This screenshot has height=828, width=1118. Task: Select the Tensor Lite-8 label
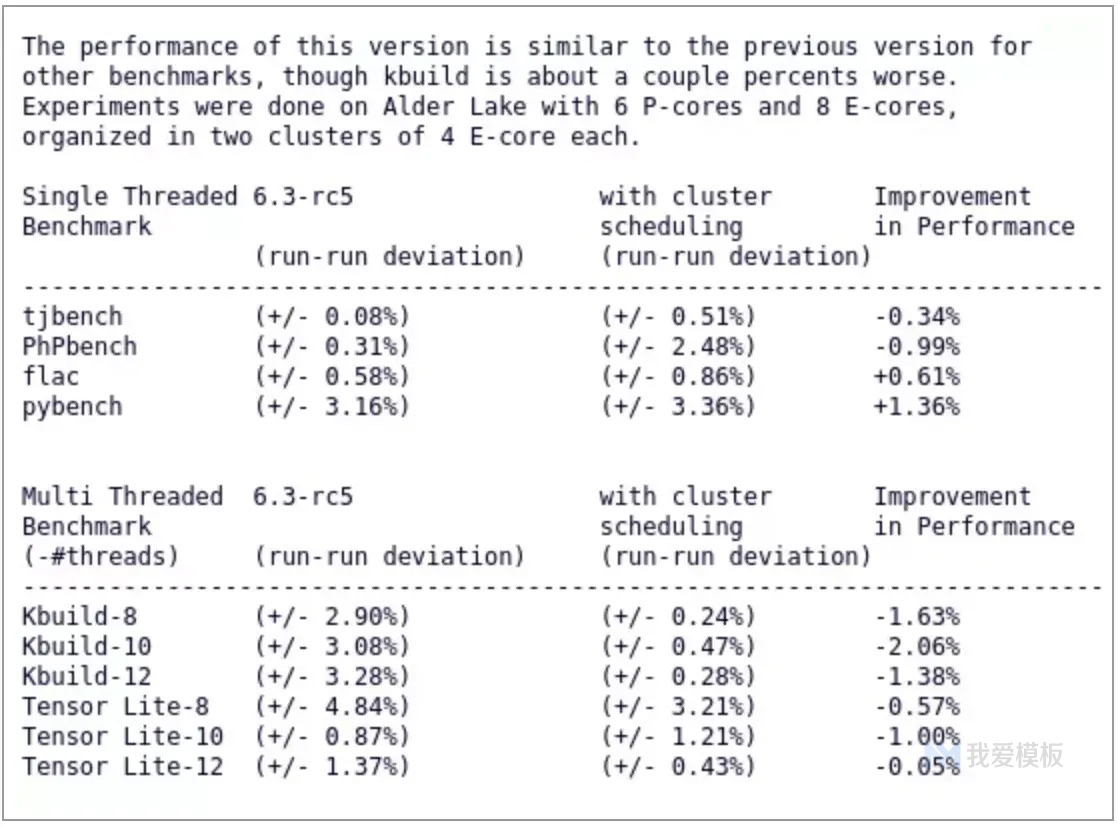(x=116, y=706)
